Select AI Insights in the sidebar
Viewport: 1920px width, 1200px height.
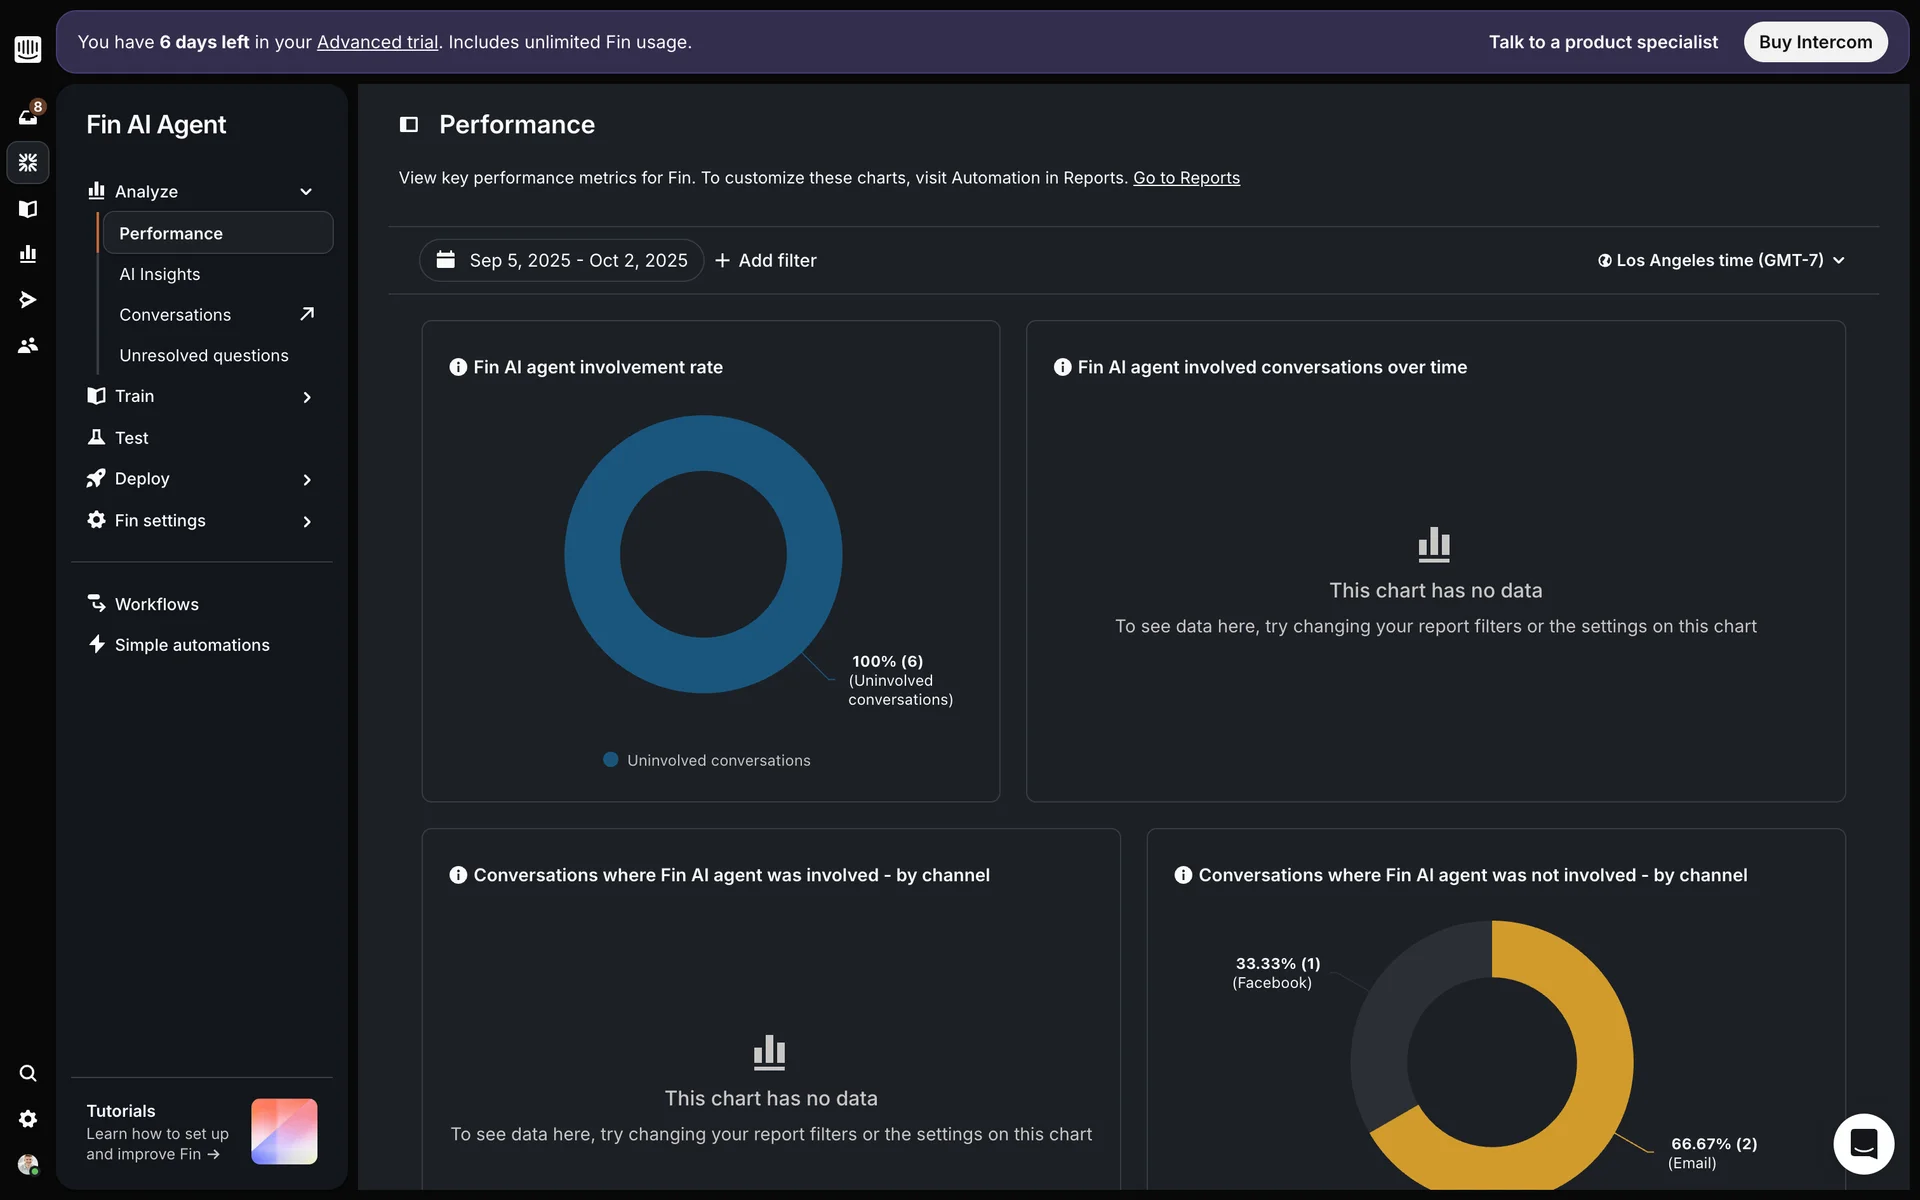pyautogui.click(x=160, y=274)
